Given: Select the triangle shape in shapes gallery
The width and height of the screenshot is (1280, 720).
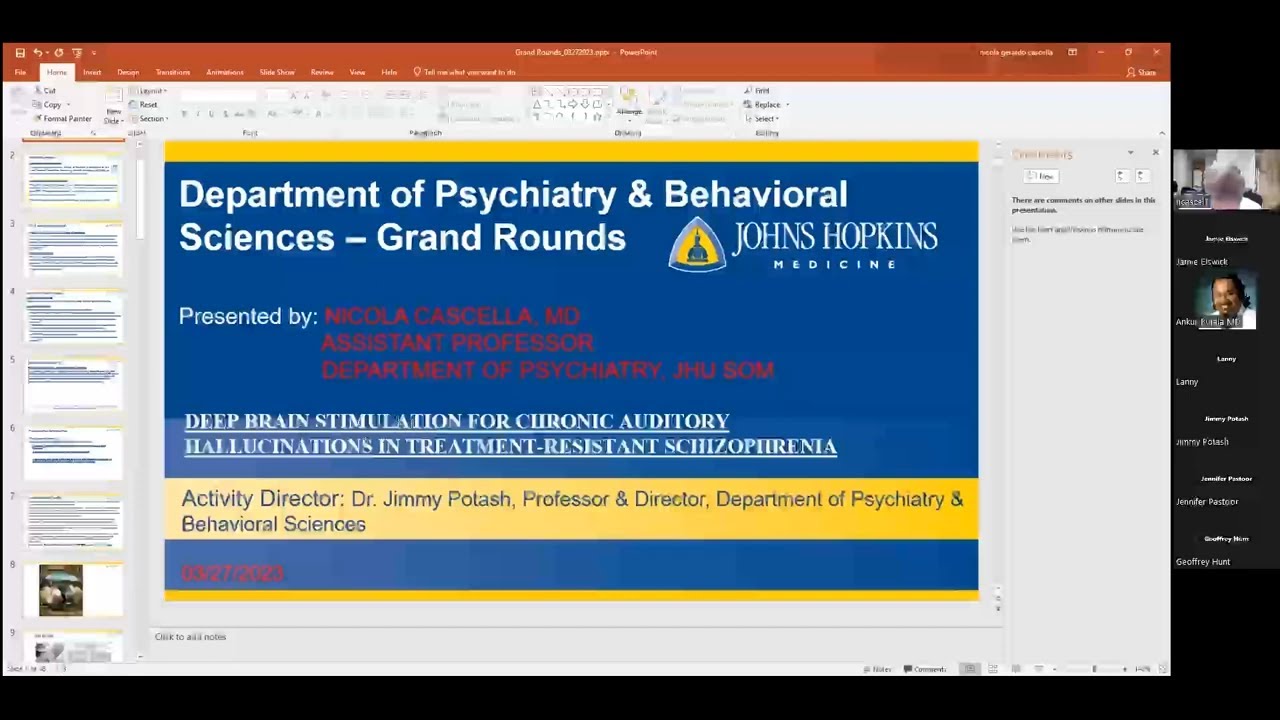Looking at the screenshot, I should 536,104.
